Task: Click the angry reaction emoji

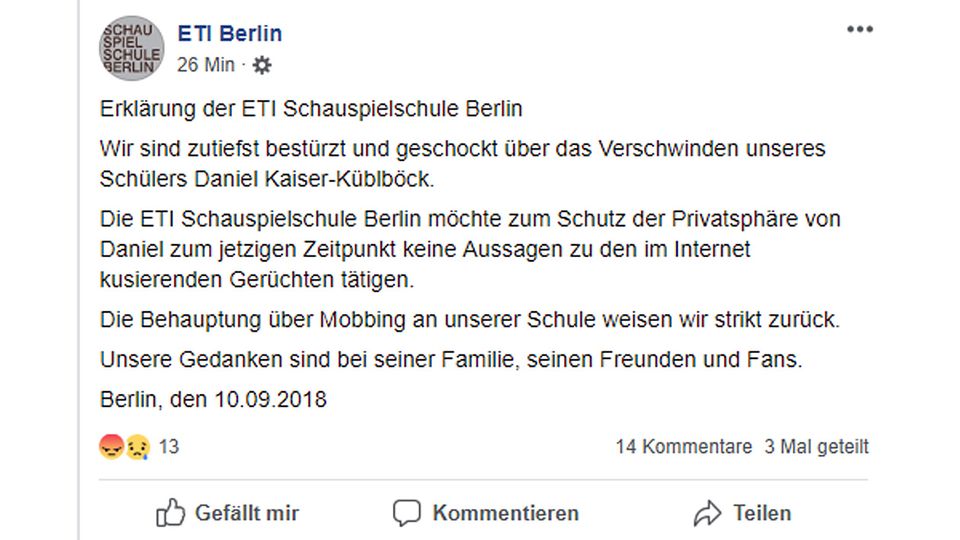Action: coord(111,447)
